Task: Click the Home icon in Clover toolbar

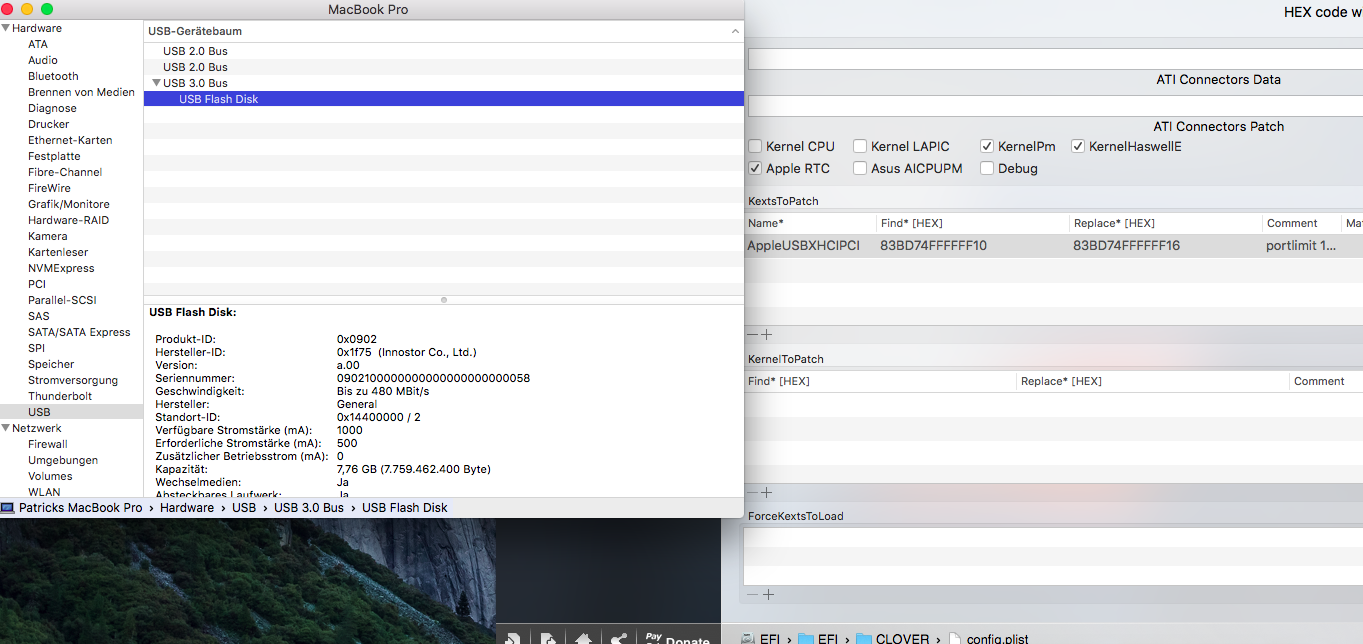Action: pos(583,638)
